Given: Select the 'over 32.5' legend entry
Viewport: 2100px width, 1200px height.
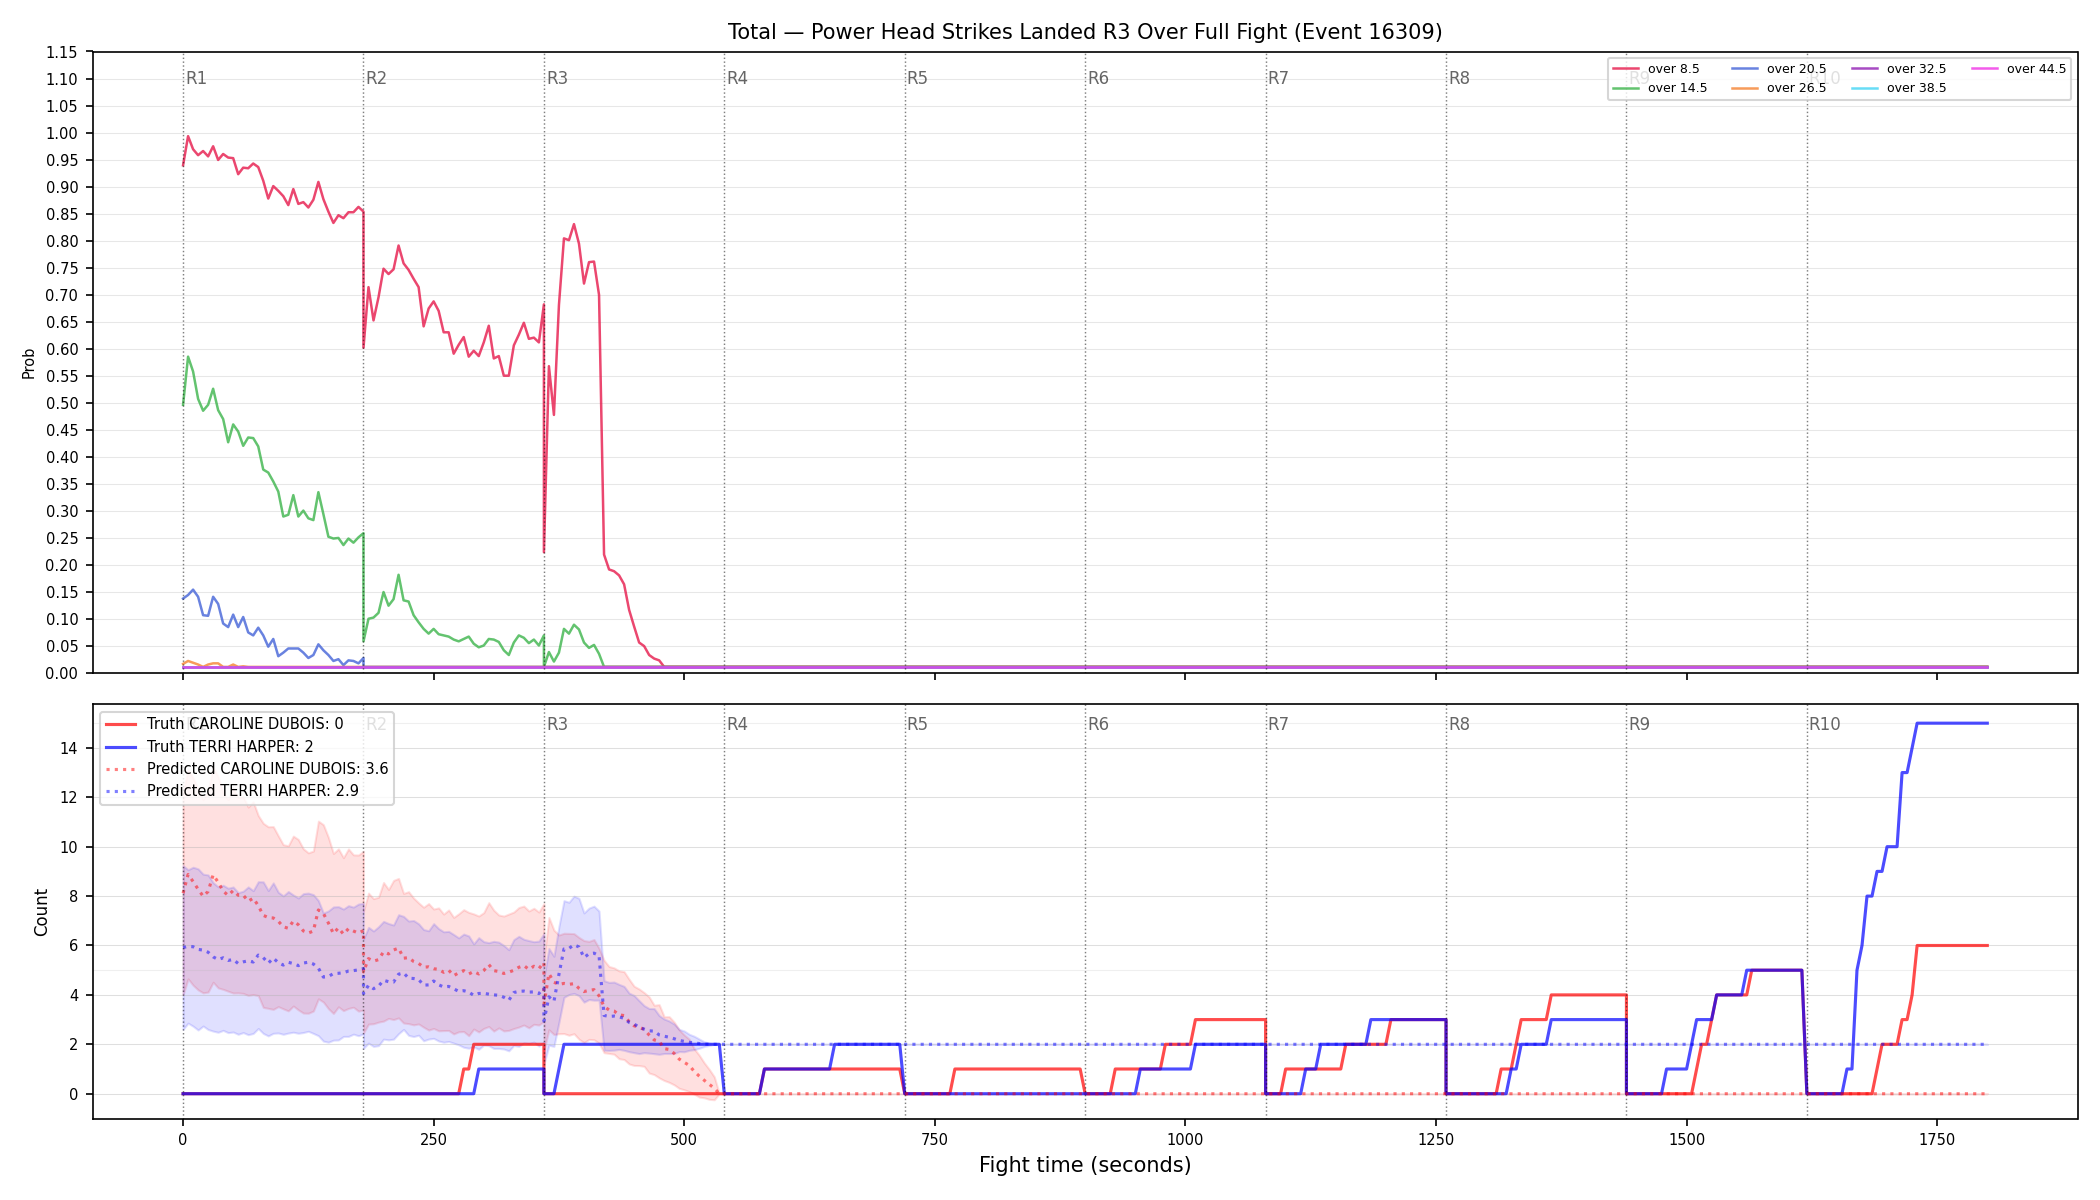Looking at the screenshot, I should [1899, 69].
